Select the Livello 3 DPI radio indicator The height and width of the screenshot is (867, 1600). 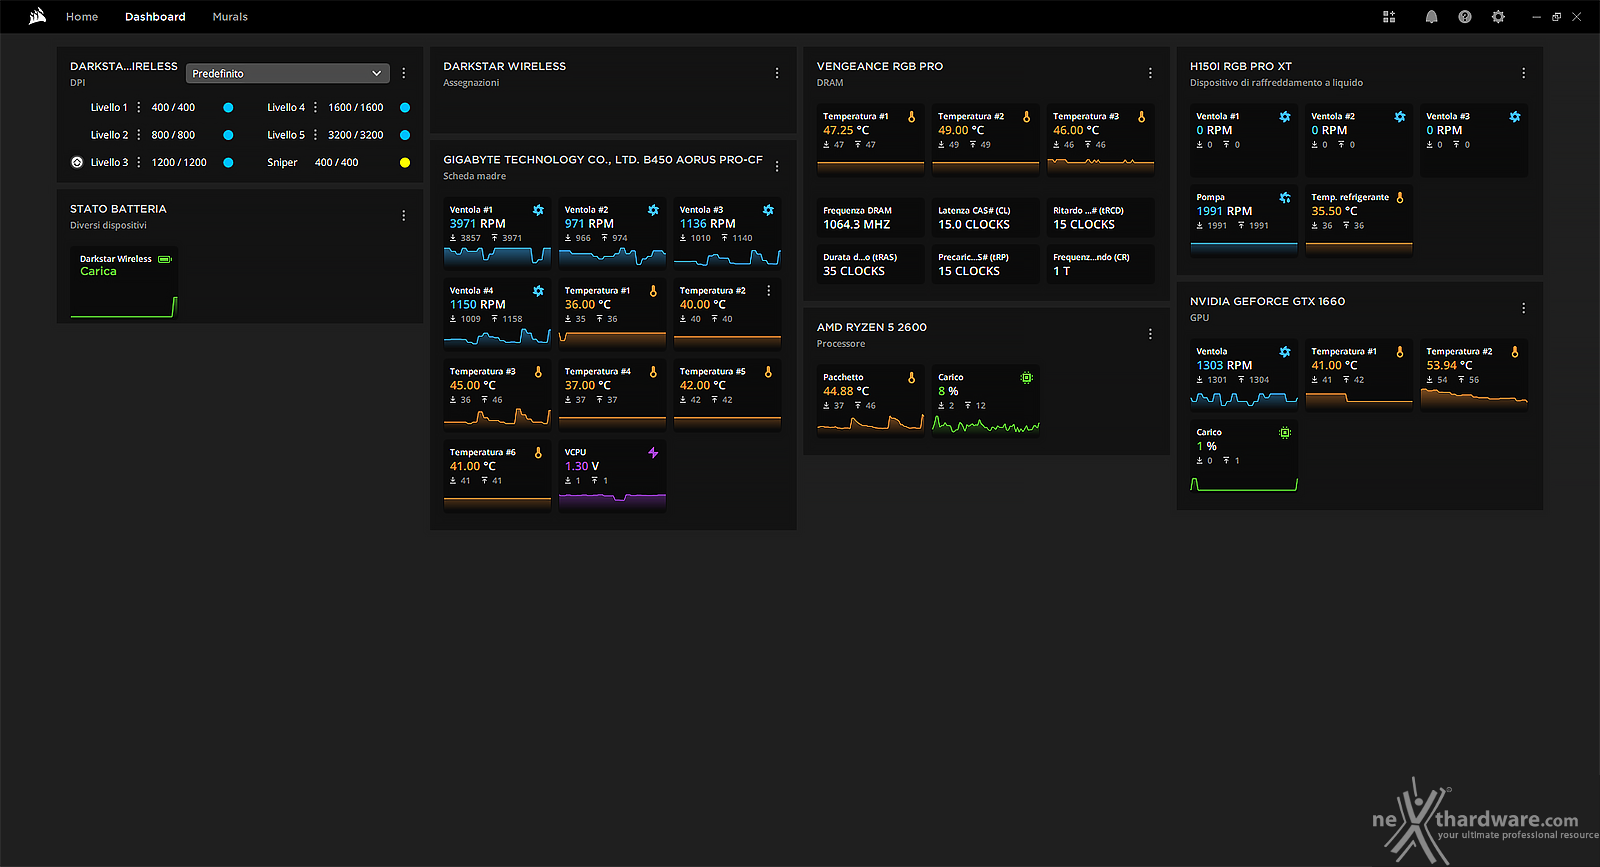(x=77, y=162)
